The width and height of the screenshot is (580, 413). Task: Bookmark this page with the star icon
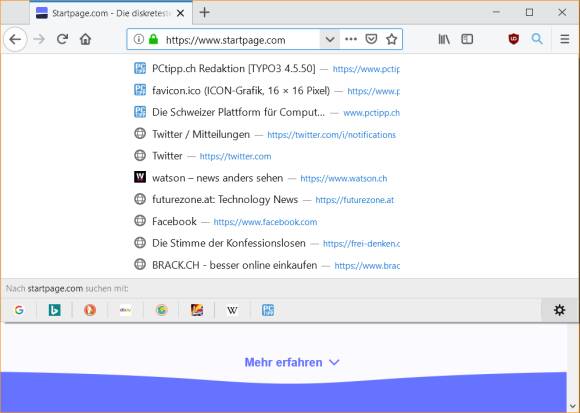click(x=391, y=39)
